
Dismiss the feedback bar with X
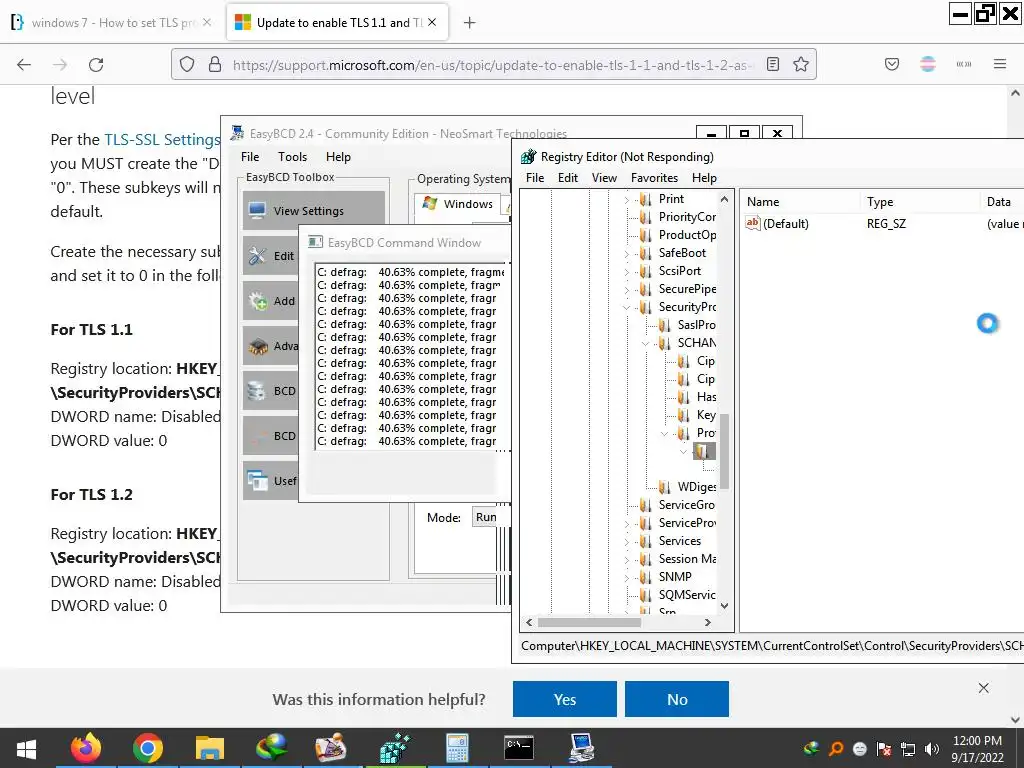coord(984,688)
